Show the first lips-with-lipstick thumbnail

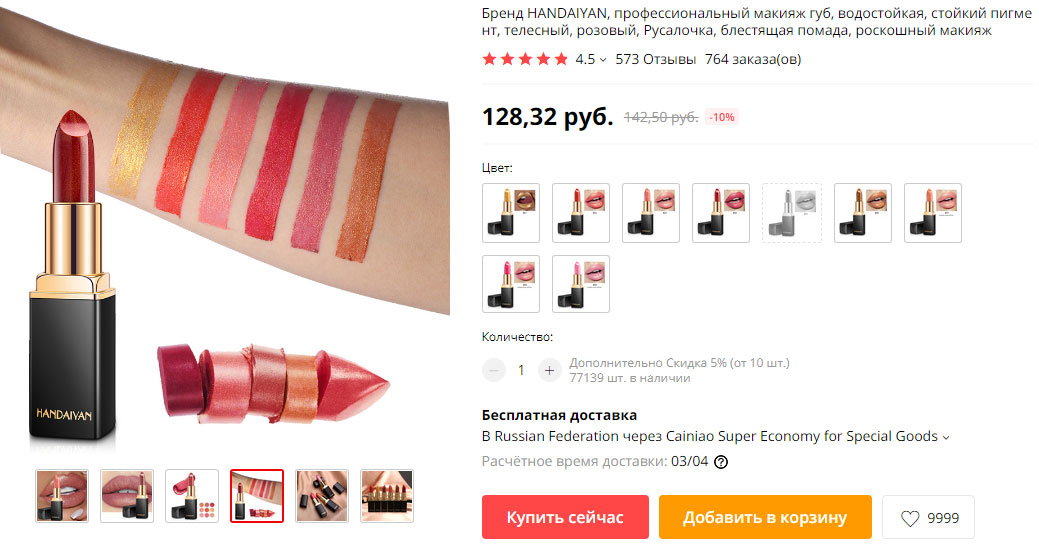point(62,496)
